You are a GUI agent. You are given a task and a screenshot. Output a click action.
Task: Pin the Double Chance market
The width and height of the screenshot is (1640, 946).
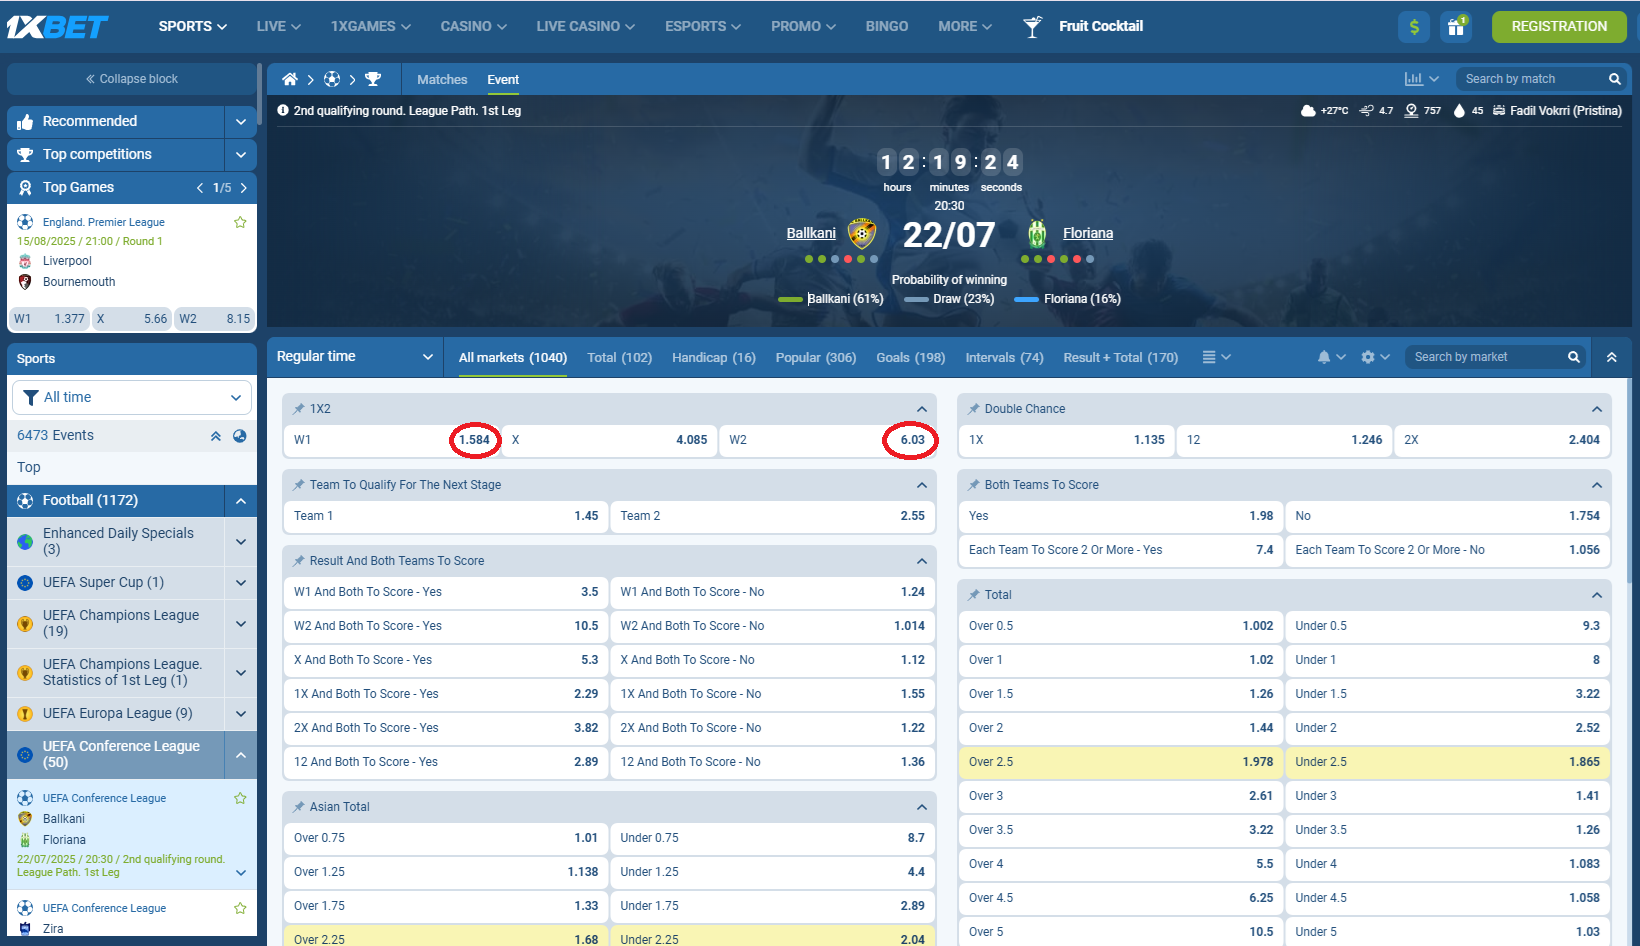tap(974, 409)
